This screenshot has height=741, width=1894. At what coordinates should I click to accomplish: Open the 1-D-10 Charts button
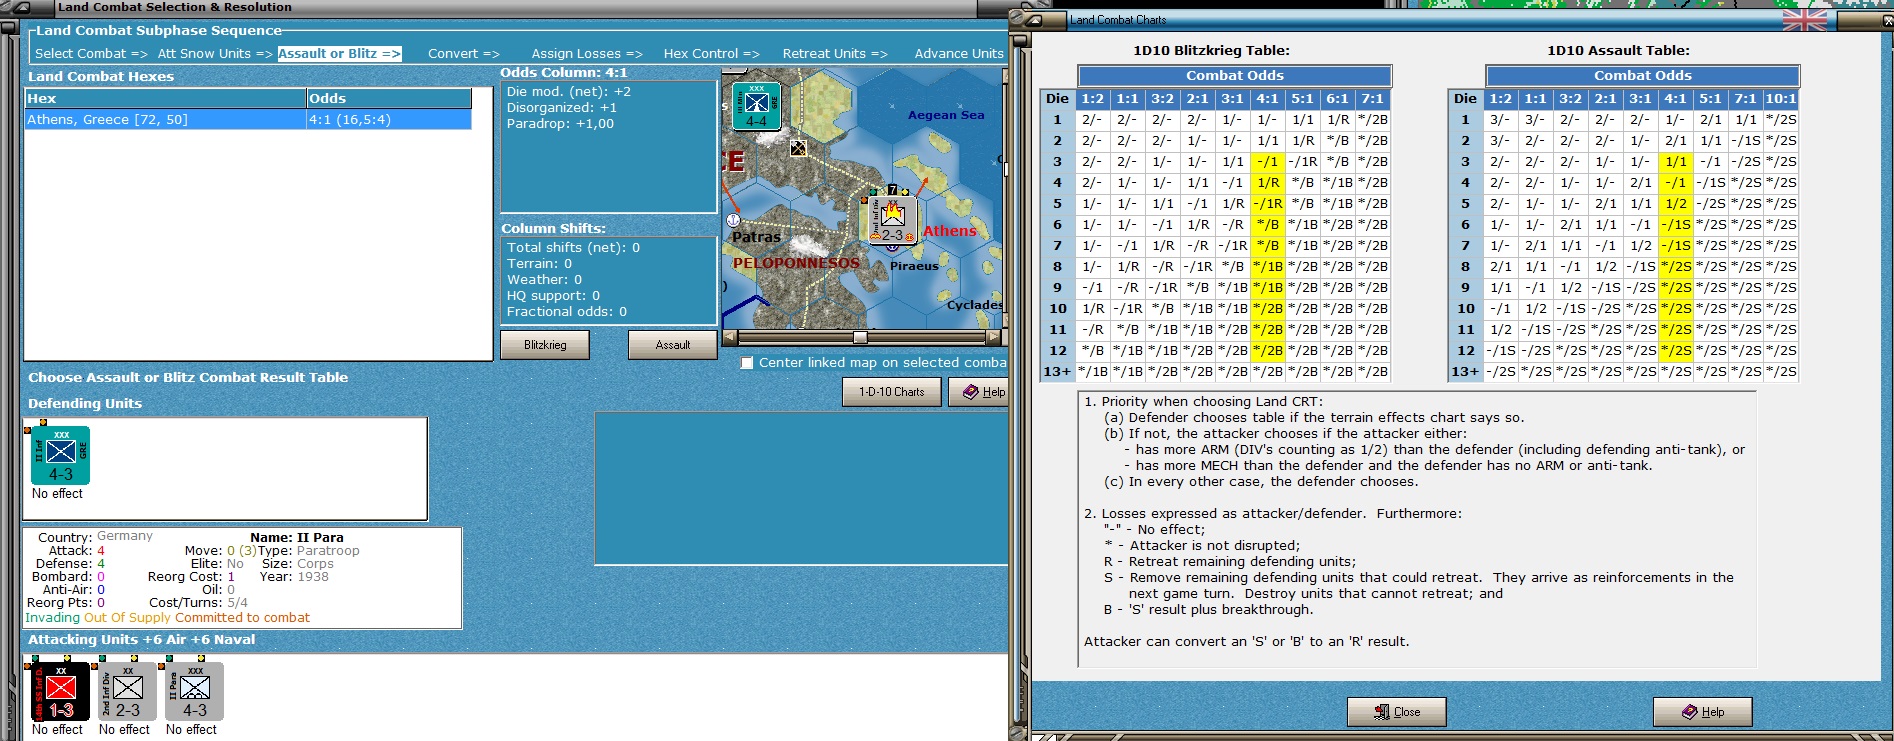[x=892, y=392]
